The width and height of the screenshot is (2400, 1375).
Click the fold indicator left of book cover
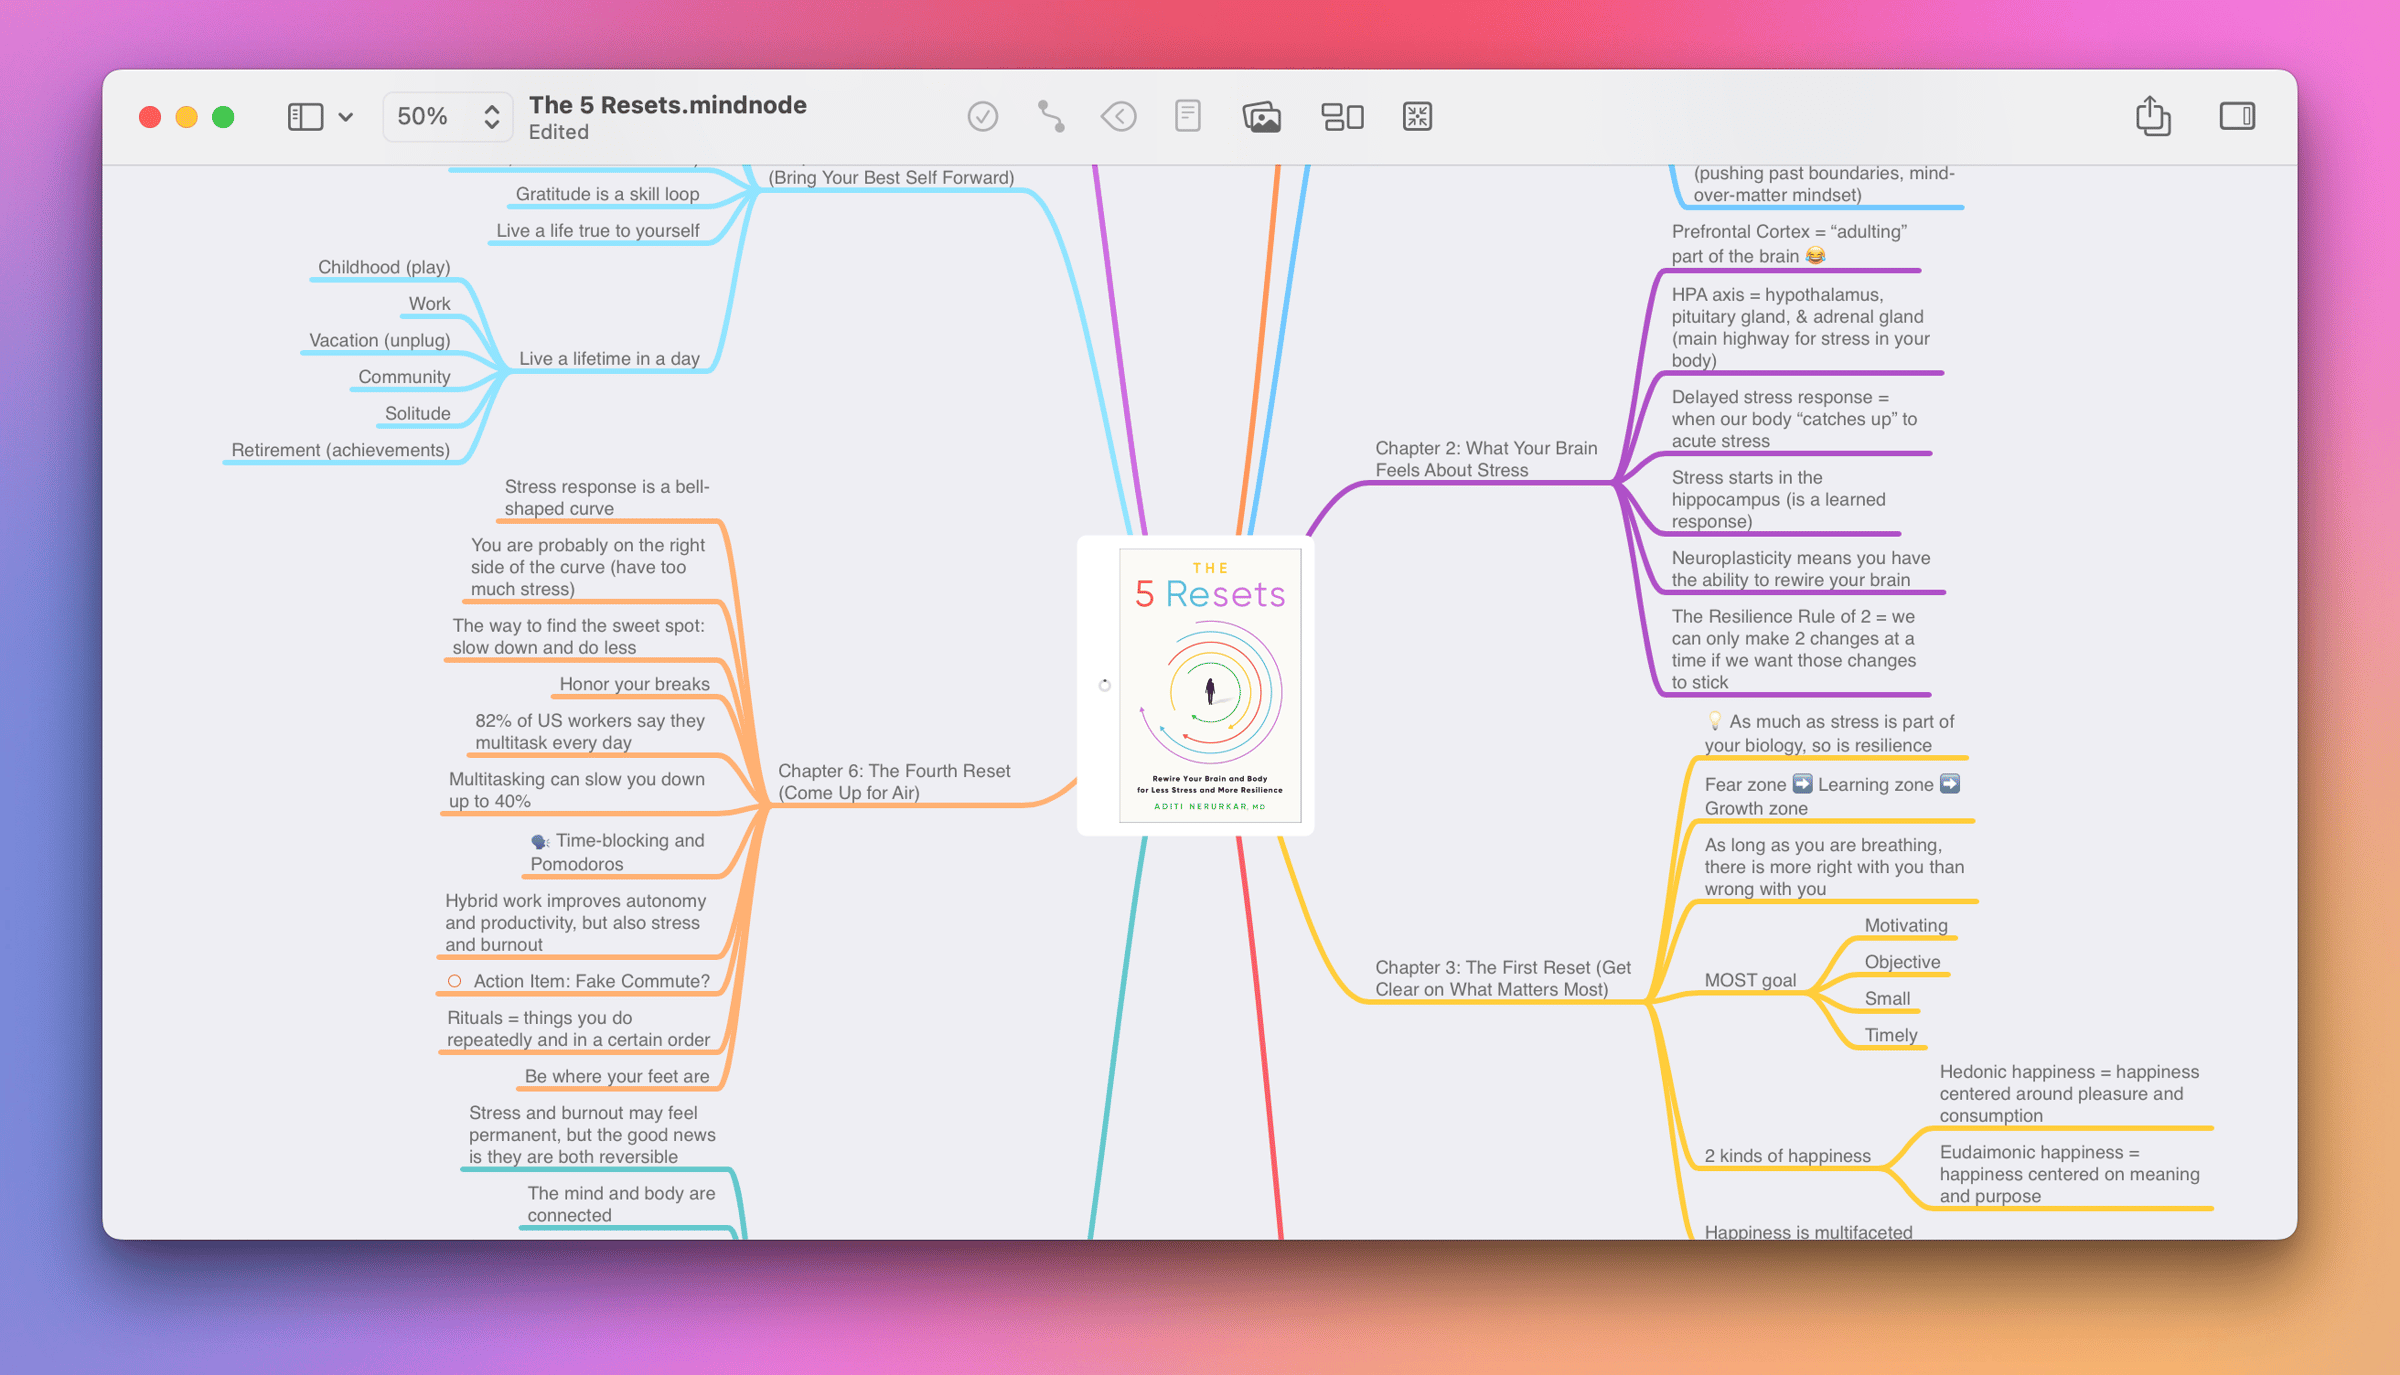[x=1104, y=685]
